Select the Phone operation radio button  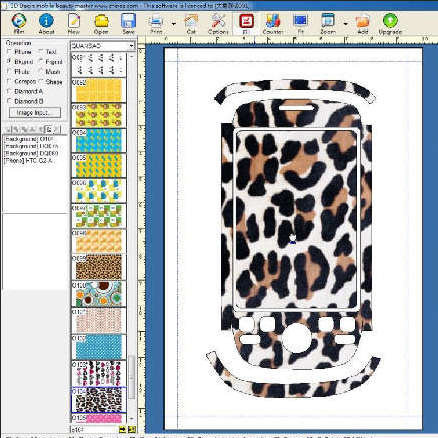pyautogui.click(x=9, y=52)
